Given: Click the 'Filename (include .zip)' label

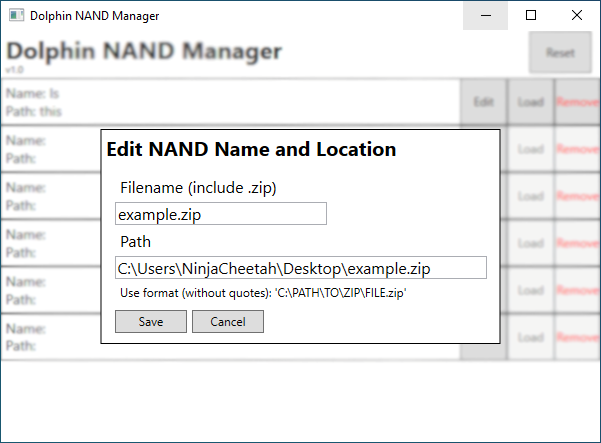Looking at the screenshot, I should coord(198,188).
